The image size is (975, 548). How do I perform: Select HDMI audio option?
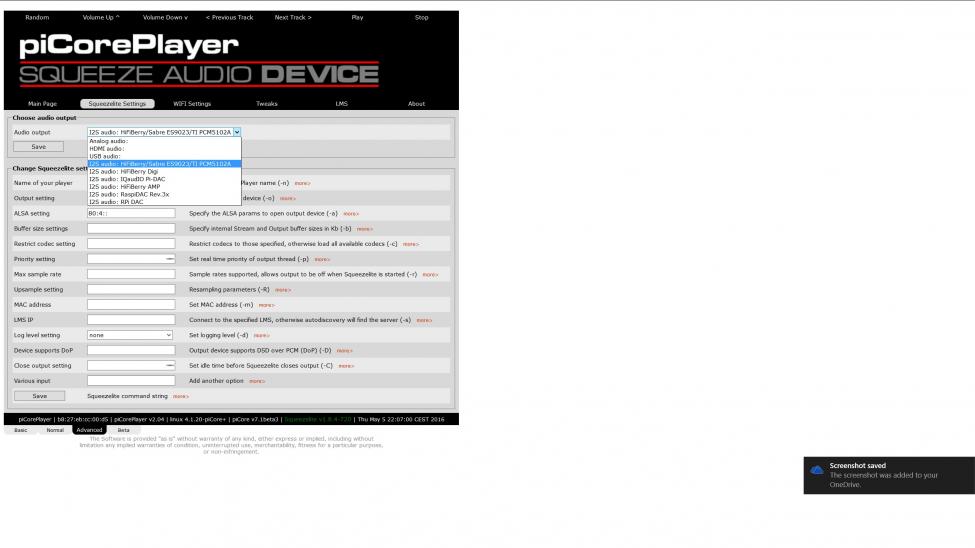click(x=164, y=149)
